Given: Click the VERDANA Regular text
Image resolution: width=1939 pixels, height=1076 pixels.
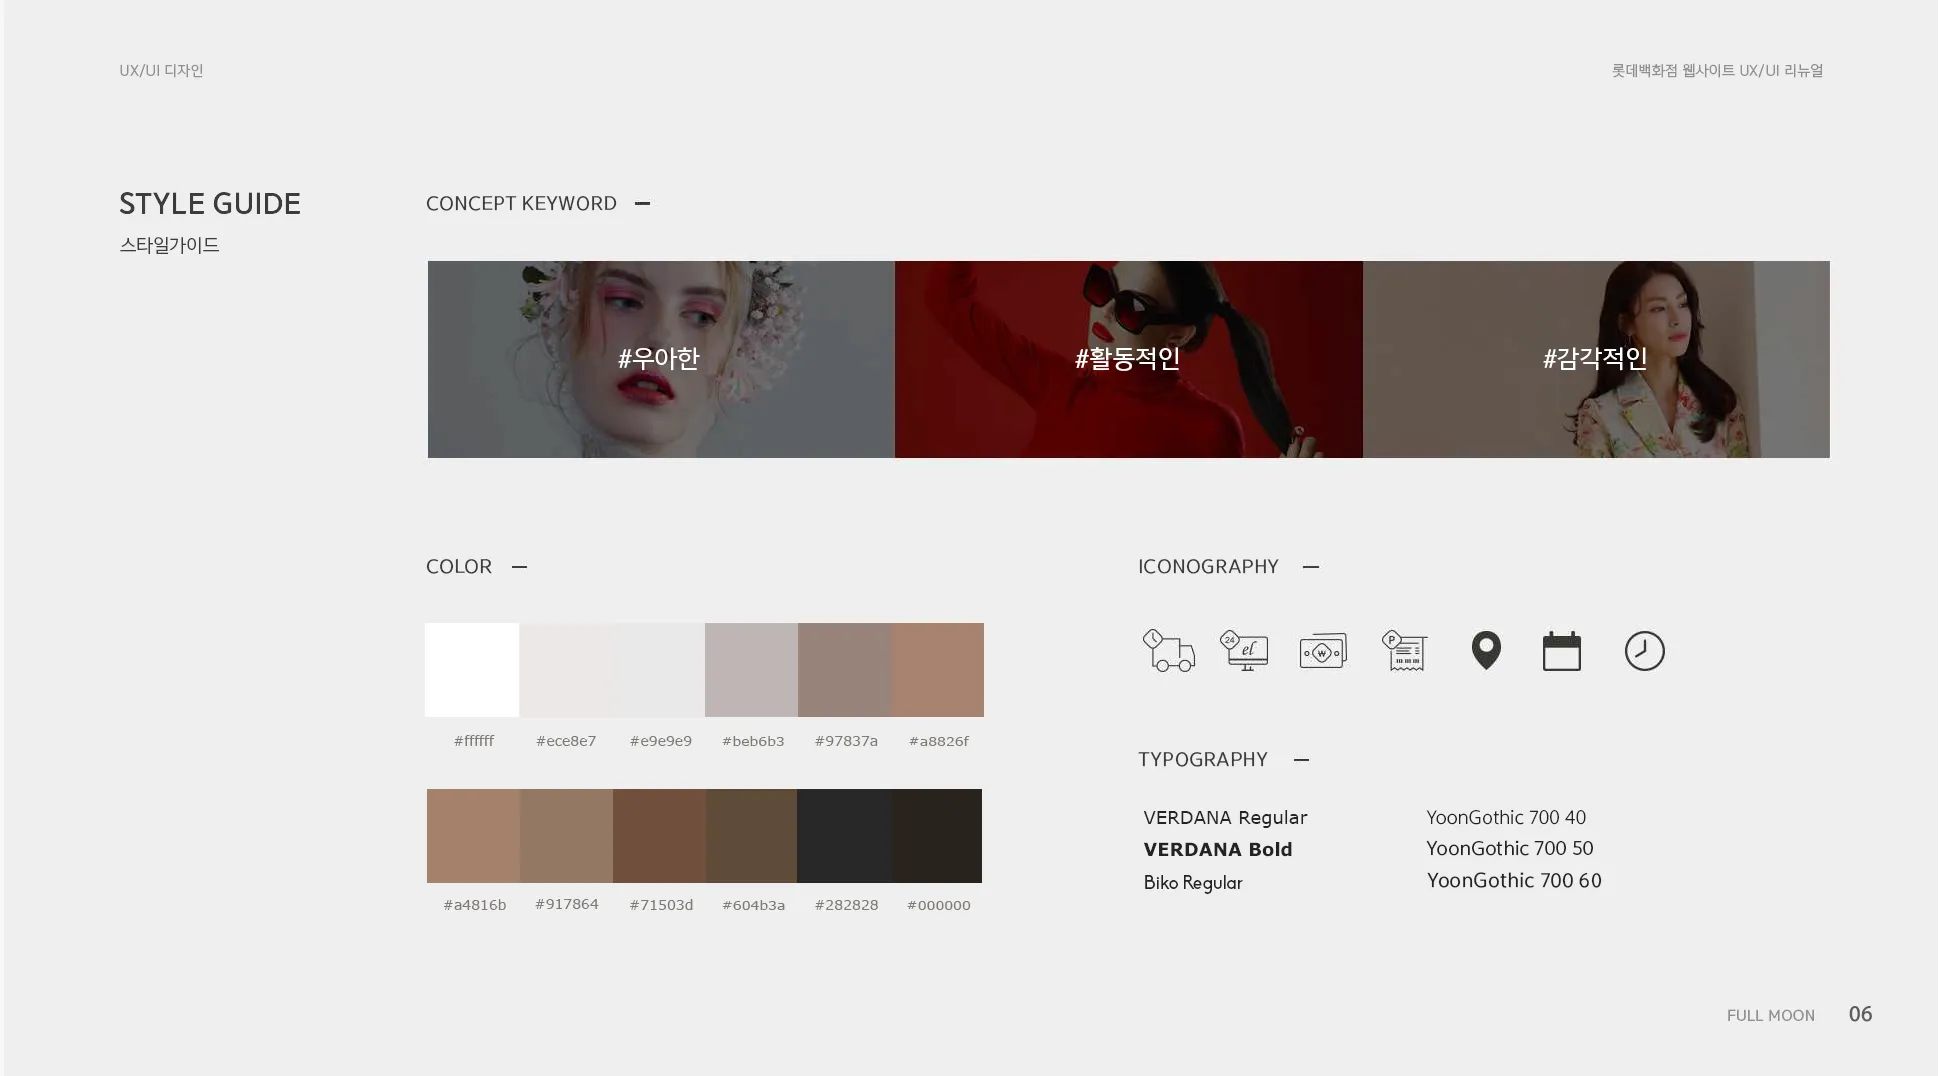Looking at the screenshot, I should (1225, 817).
